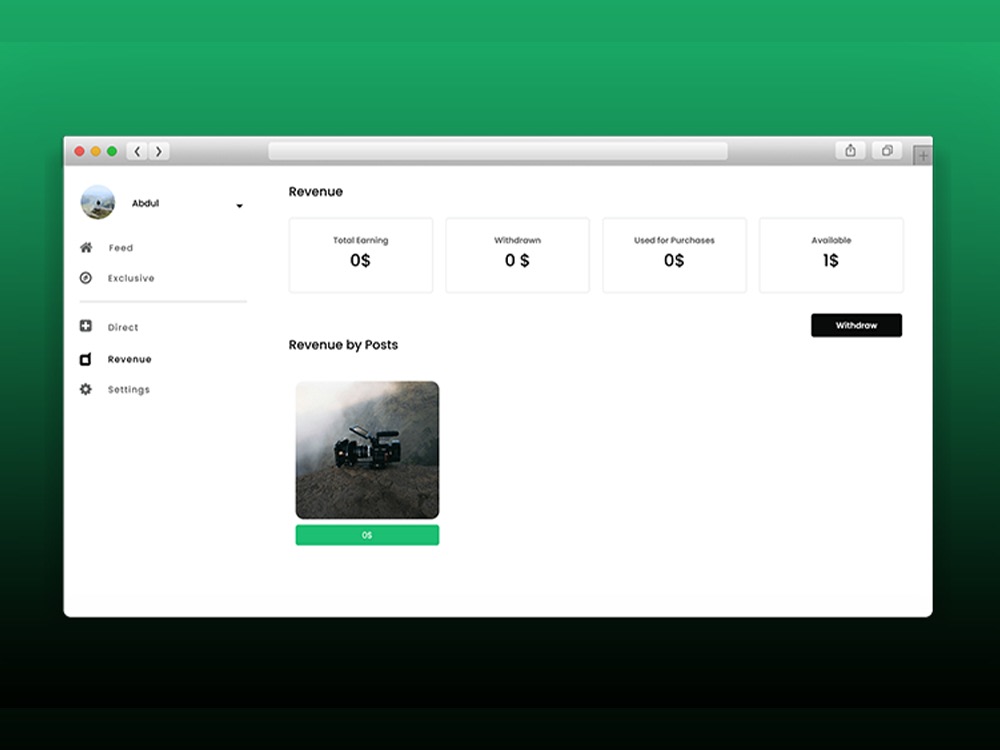1000x750 pixels.
Task: Click the browser tabs overview icon
Action: [887, 151]
